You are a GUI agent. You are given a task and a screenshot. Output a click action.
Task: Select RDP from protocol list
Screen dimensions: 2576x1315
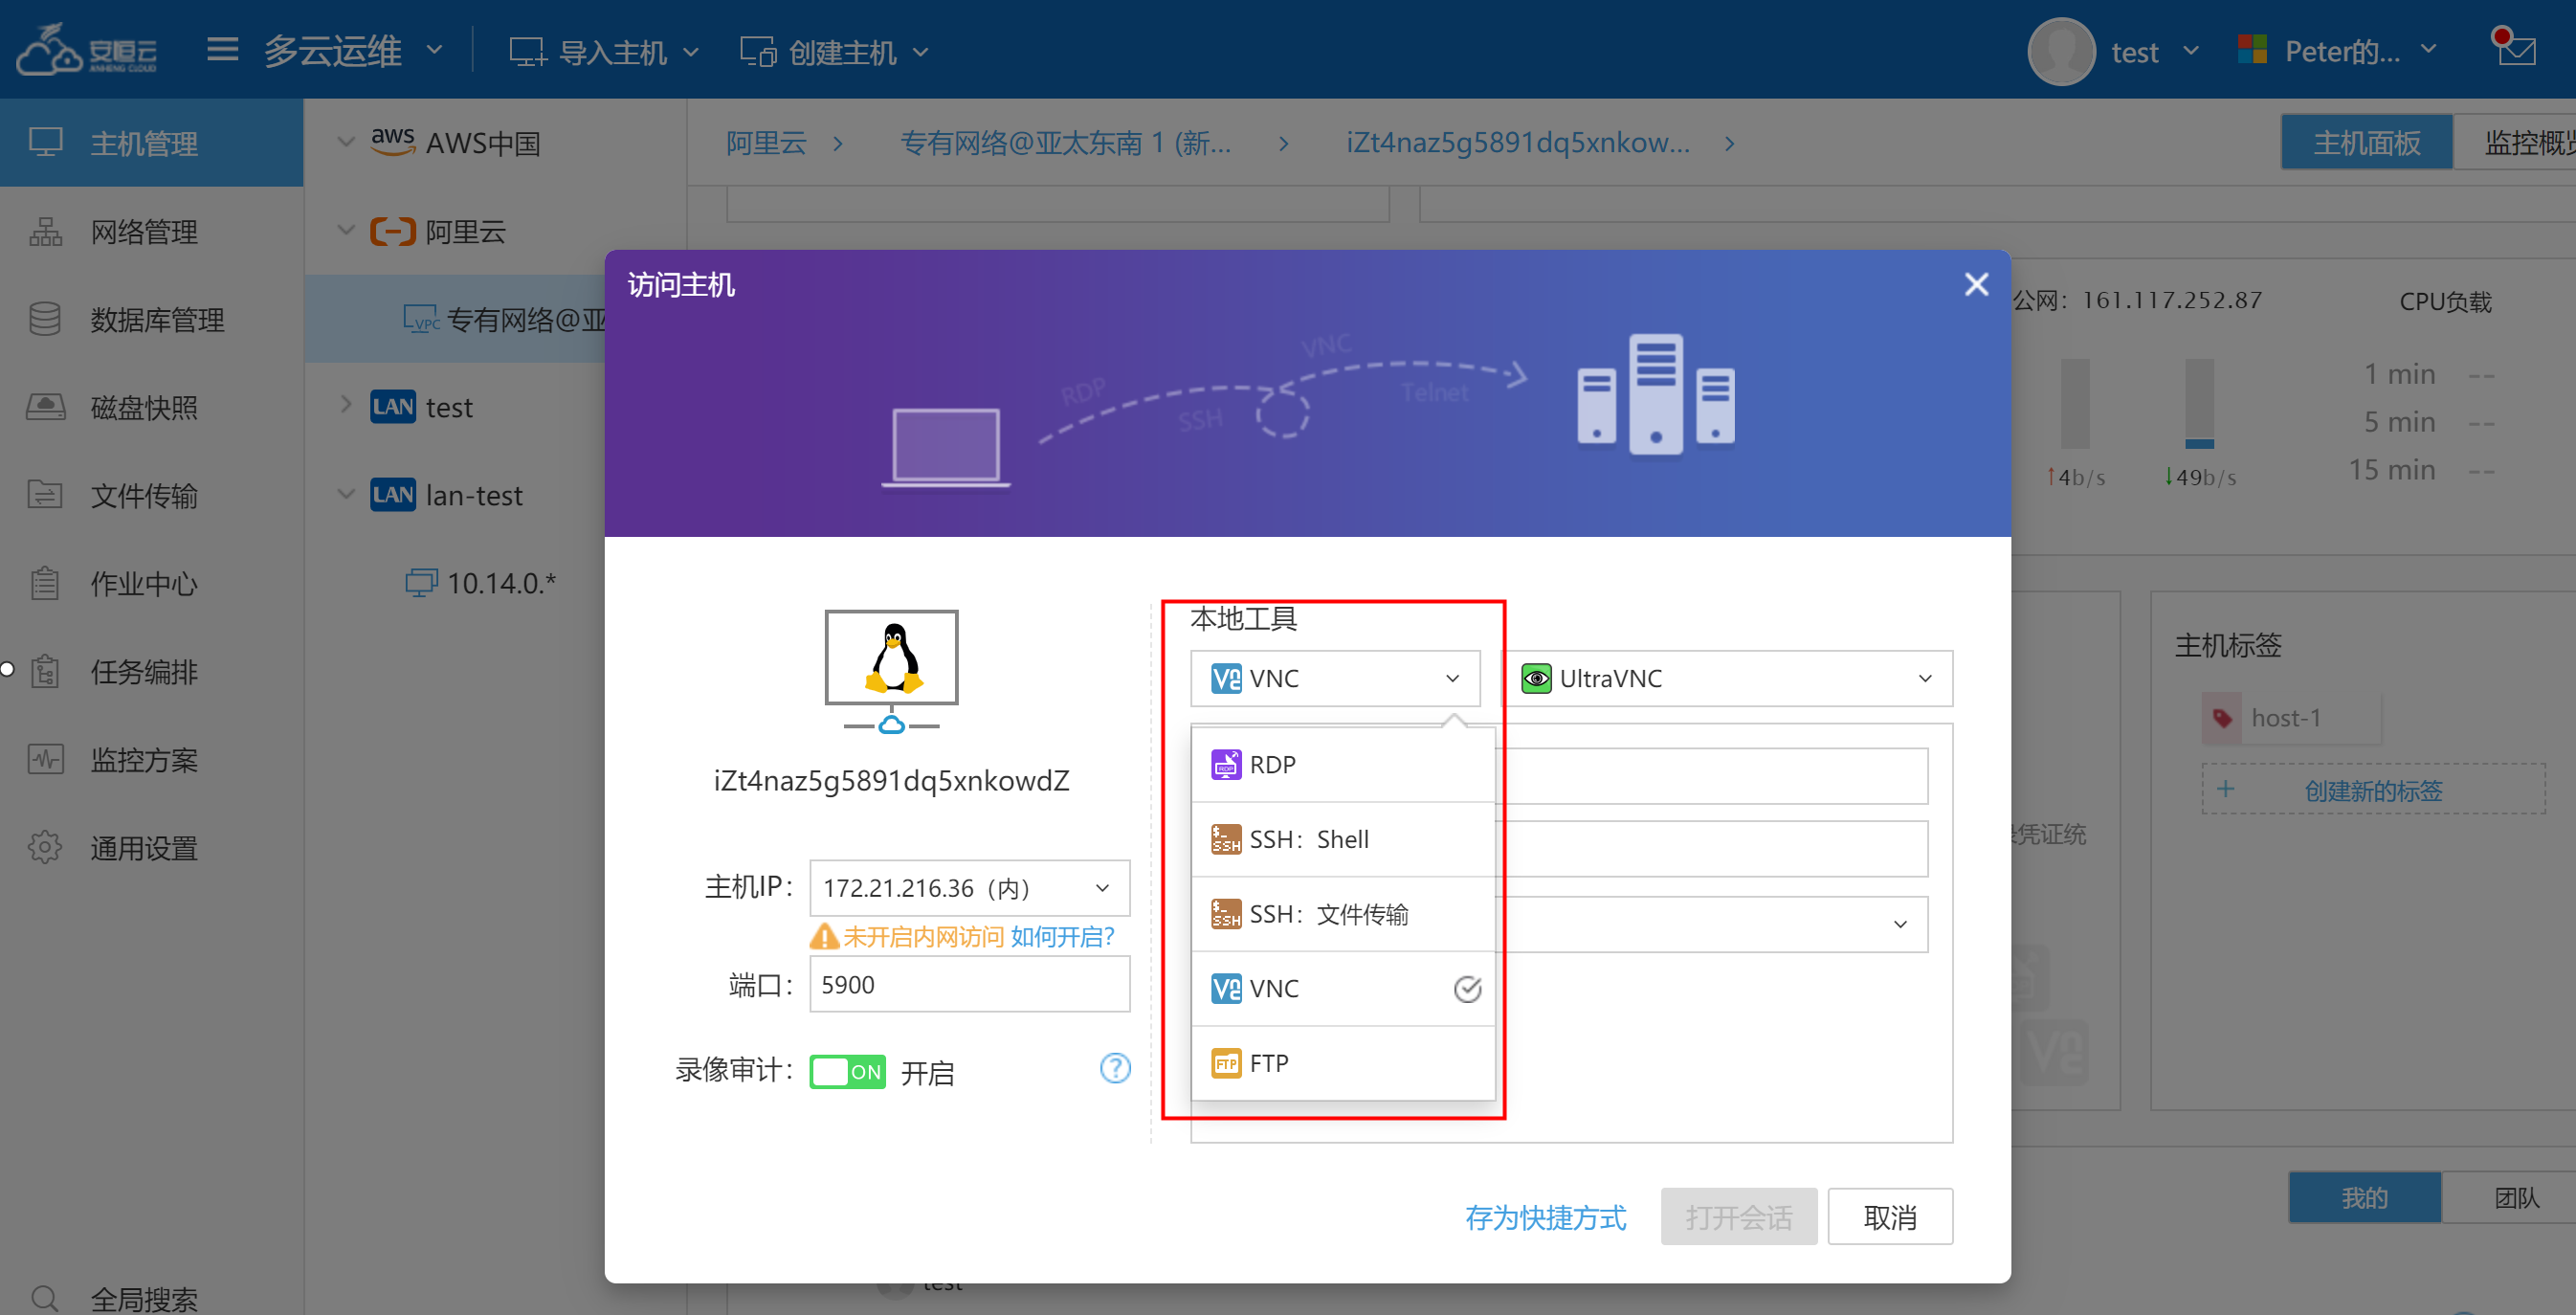1343,765
